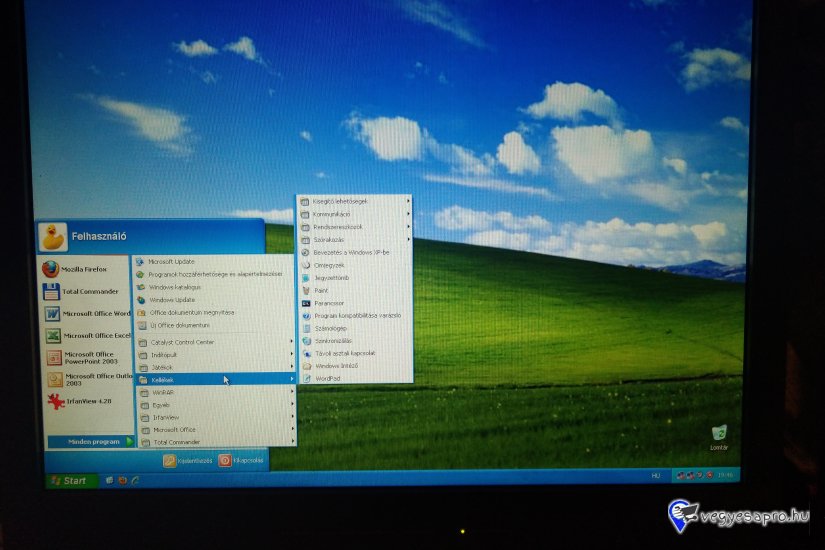Click the HU language indicator in taskbar
This screenshot has height=550, width=825.
(x=655, y=475)
